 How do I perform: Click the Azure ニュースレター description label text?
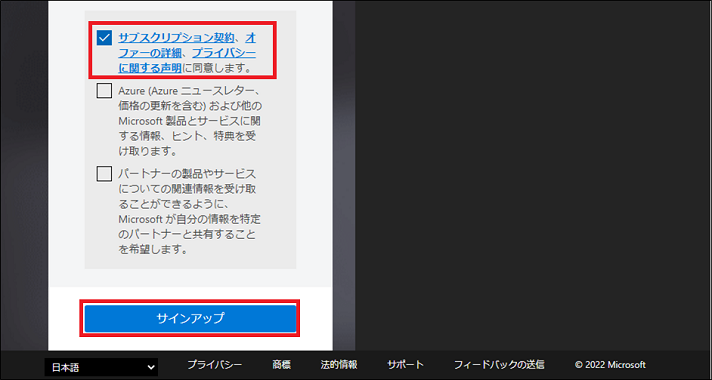[190, 121]
